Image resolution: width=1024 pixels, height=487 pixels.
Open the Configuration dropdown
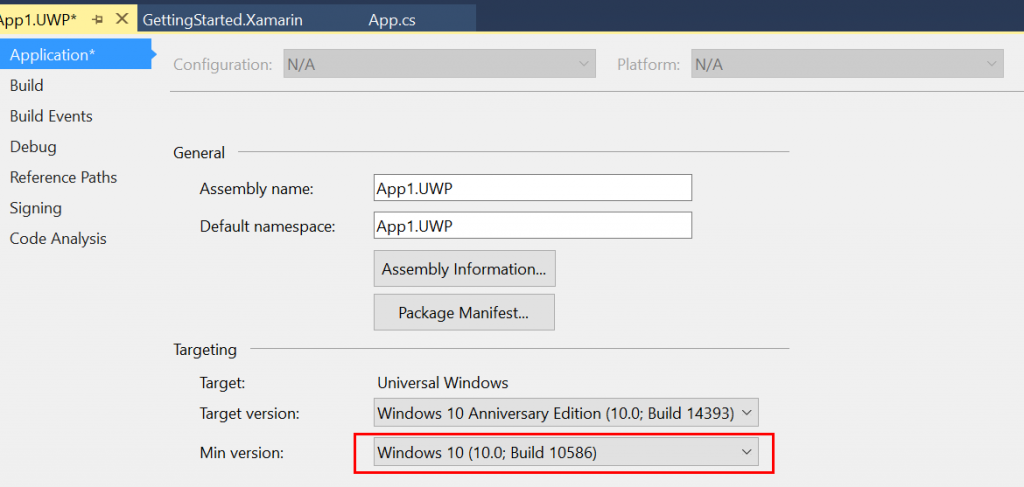coord(440,65)
